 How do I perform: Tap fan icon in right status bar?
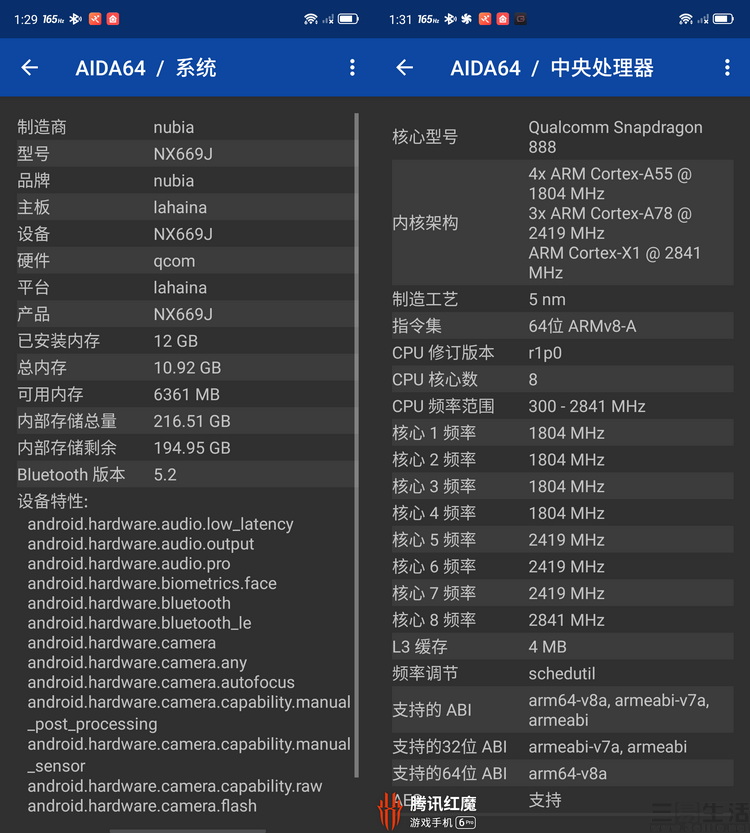[x=466, y=19]
